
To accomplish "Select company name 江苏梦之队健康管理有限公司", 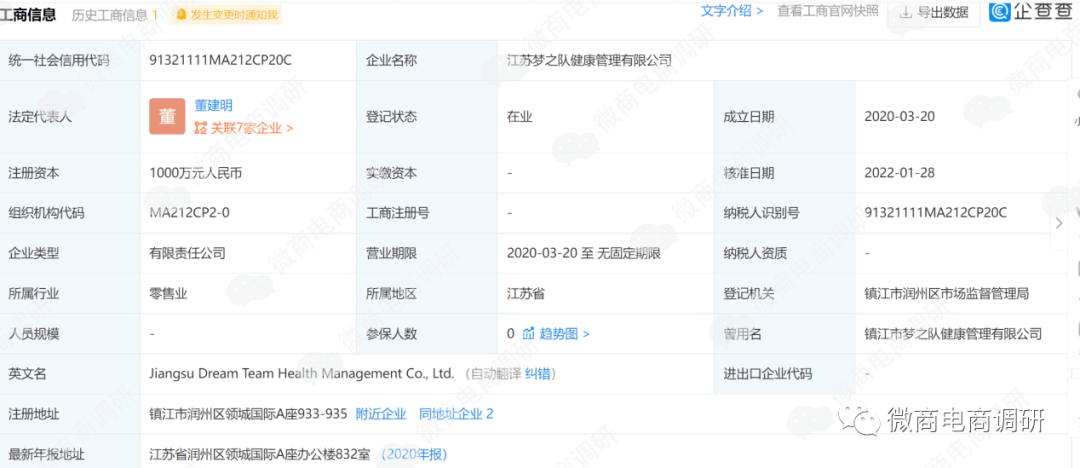I will point(589,61).
